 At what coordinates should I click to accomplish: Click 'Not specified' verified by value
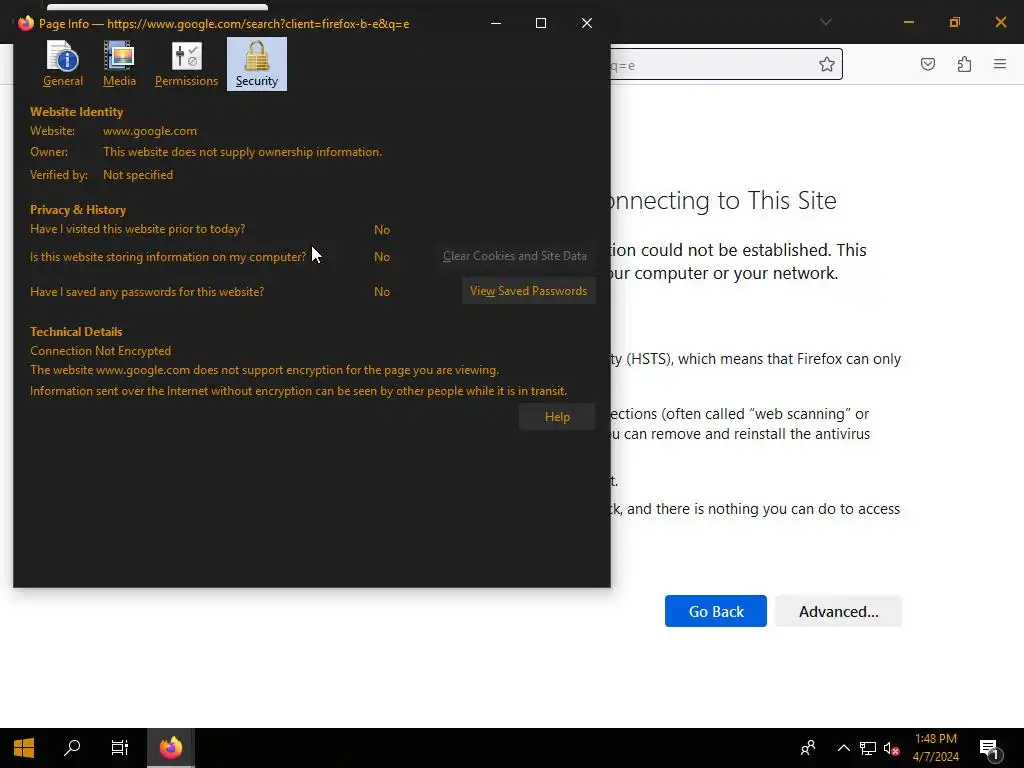tap(138, 174)
